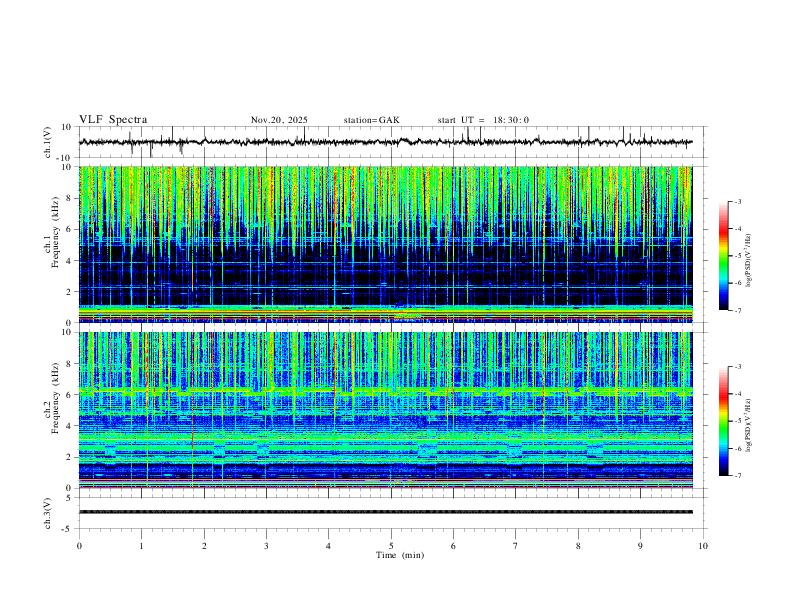Image resolution: width=792 pixels, height=612 pixels.
Task: Click the ch.3 flat black voltage trace
Action: point(385,512)
